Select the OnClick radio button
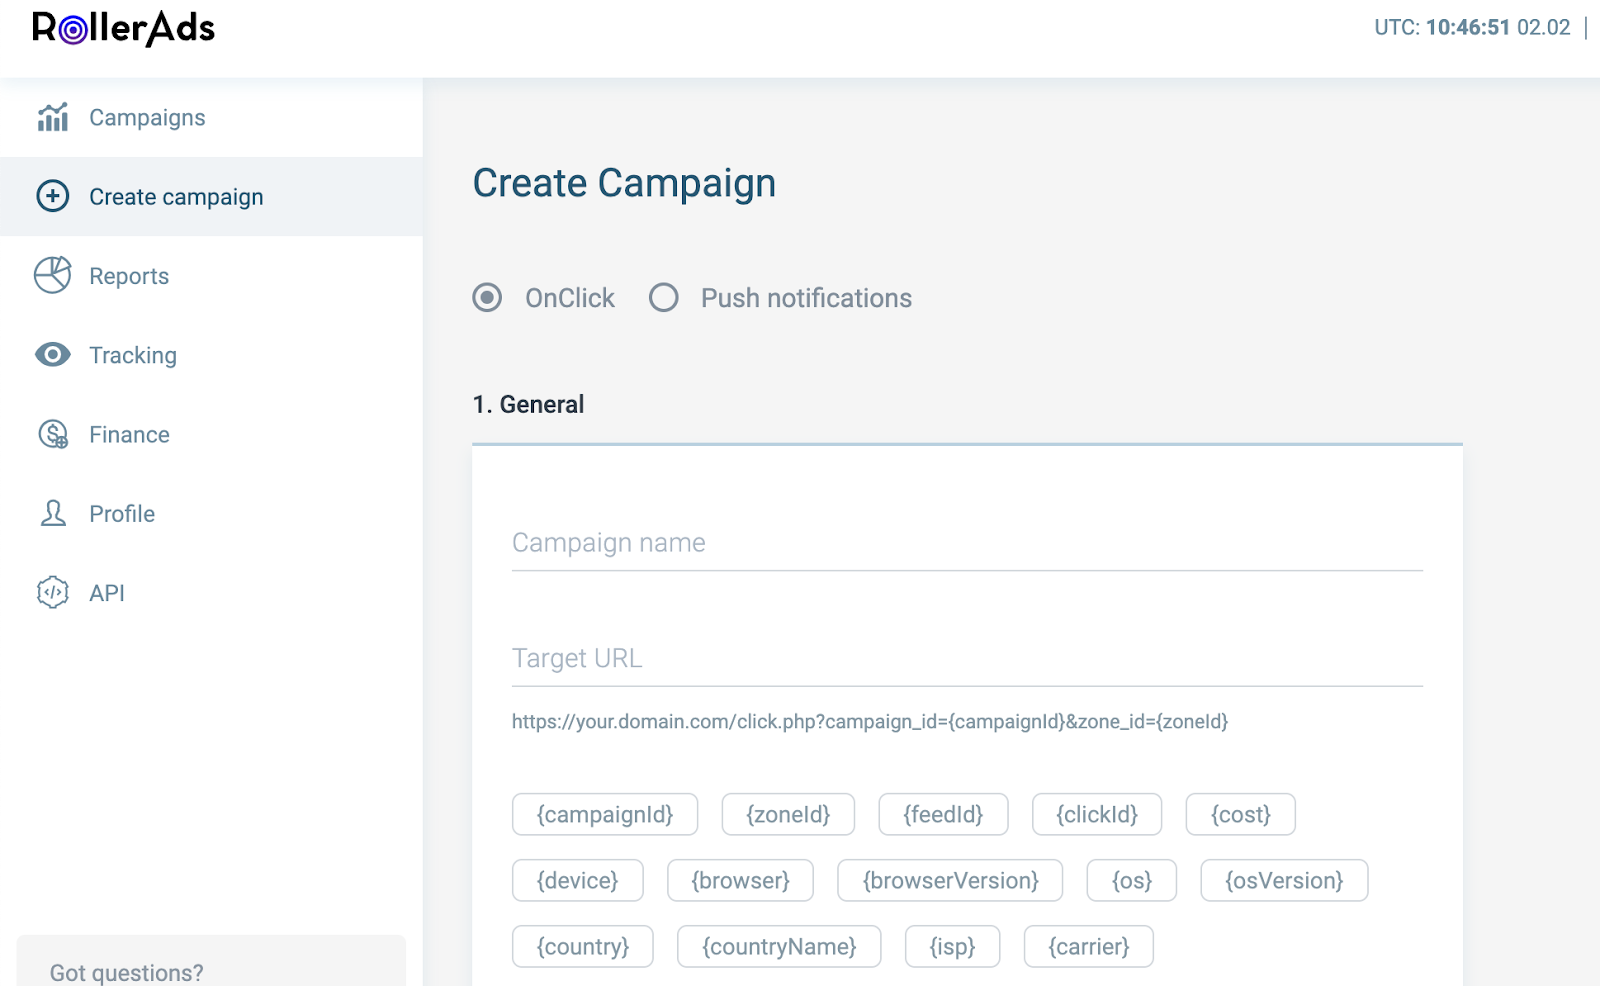The width and height of the screenshot is (1600, 986). (x=487, y=298)
